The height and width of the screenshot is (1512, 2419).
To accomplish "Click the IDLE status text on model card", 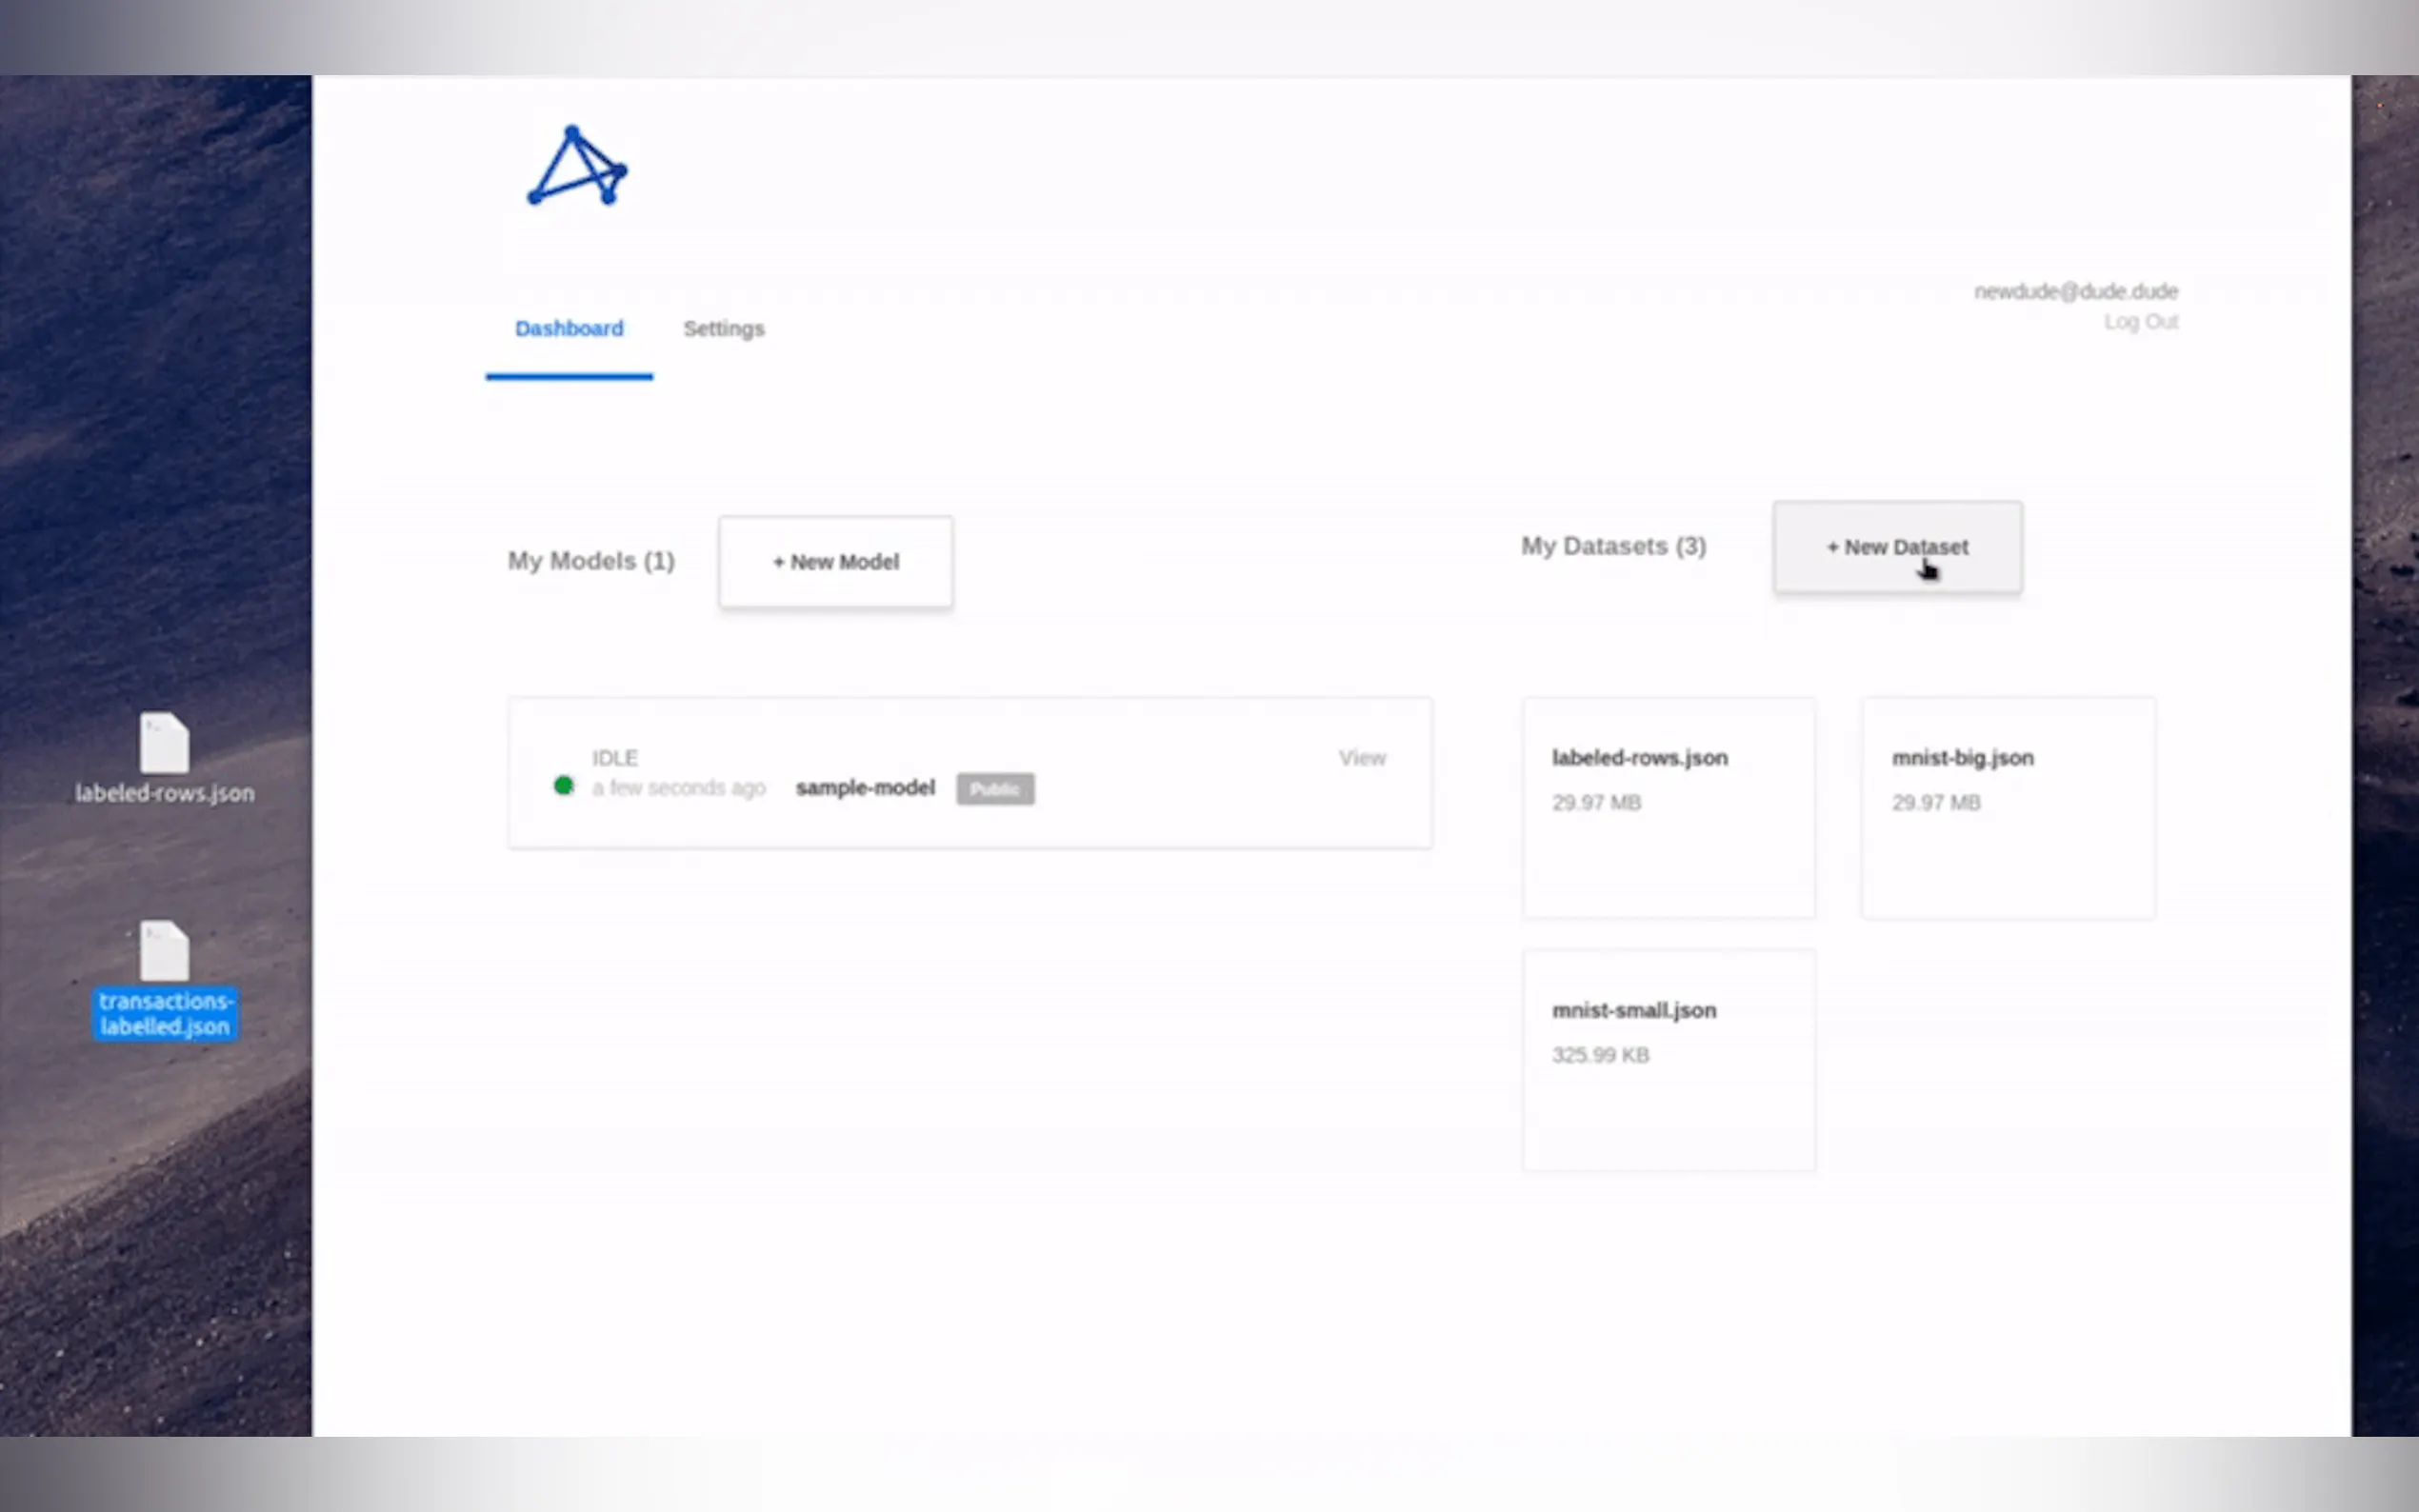I will (614, 758).
